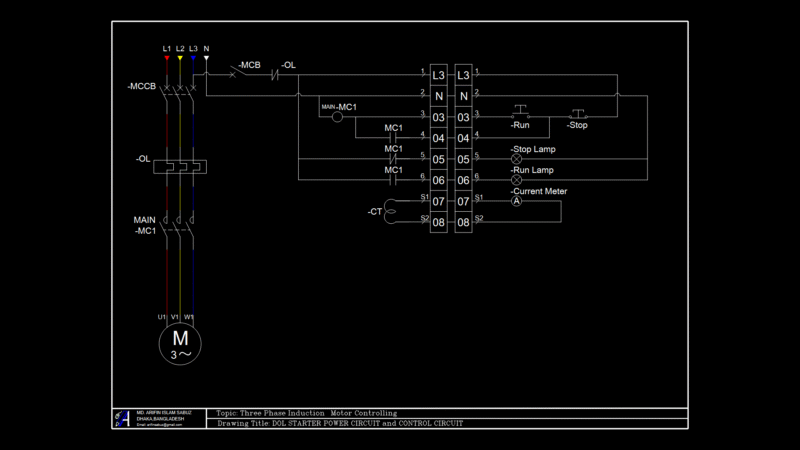Select right terminal block 03
The height and width of the screenshot is (450, 800).
pyautogui.click(x=463, y=117)
